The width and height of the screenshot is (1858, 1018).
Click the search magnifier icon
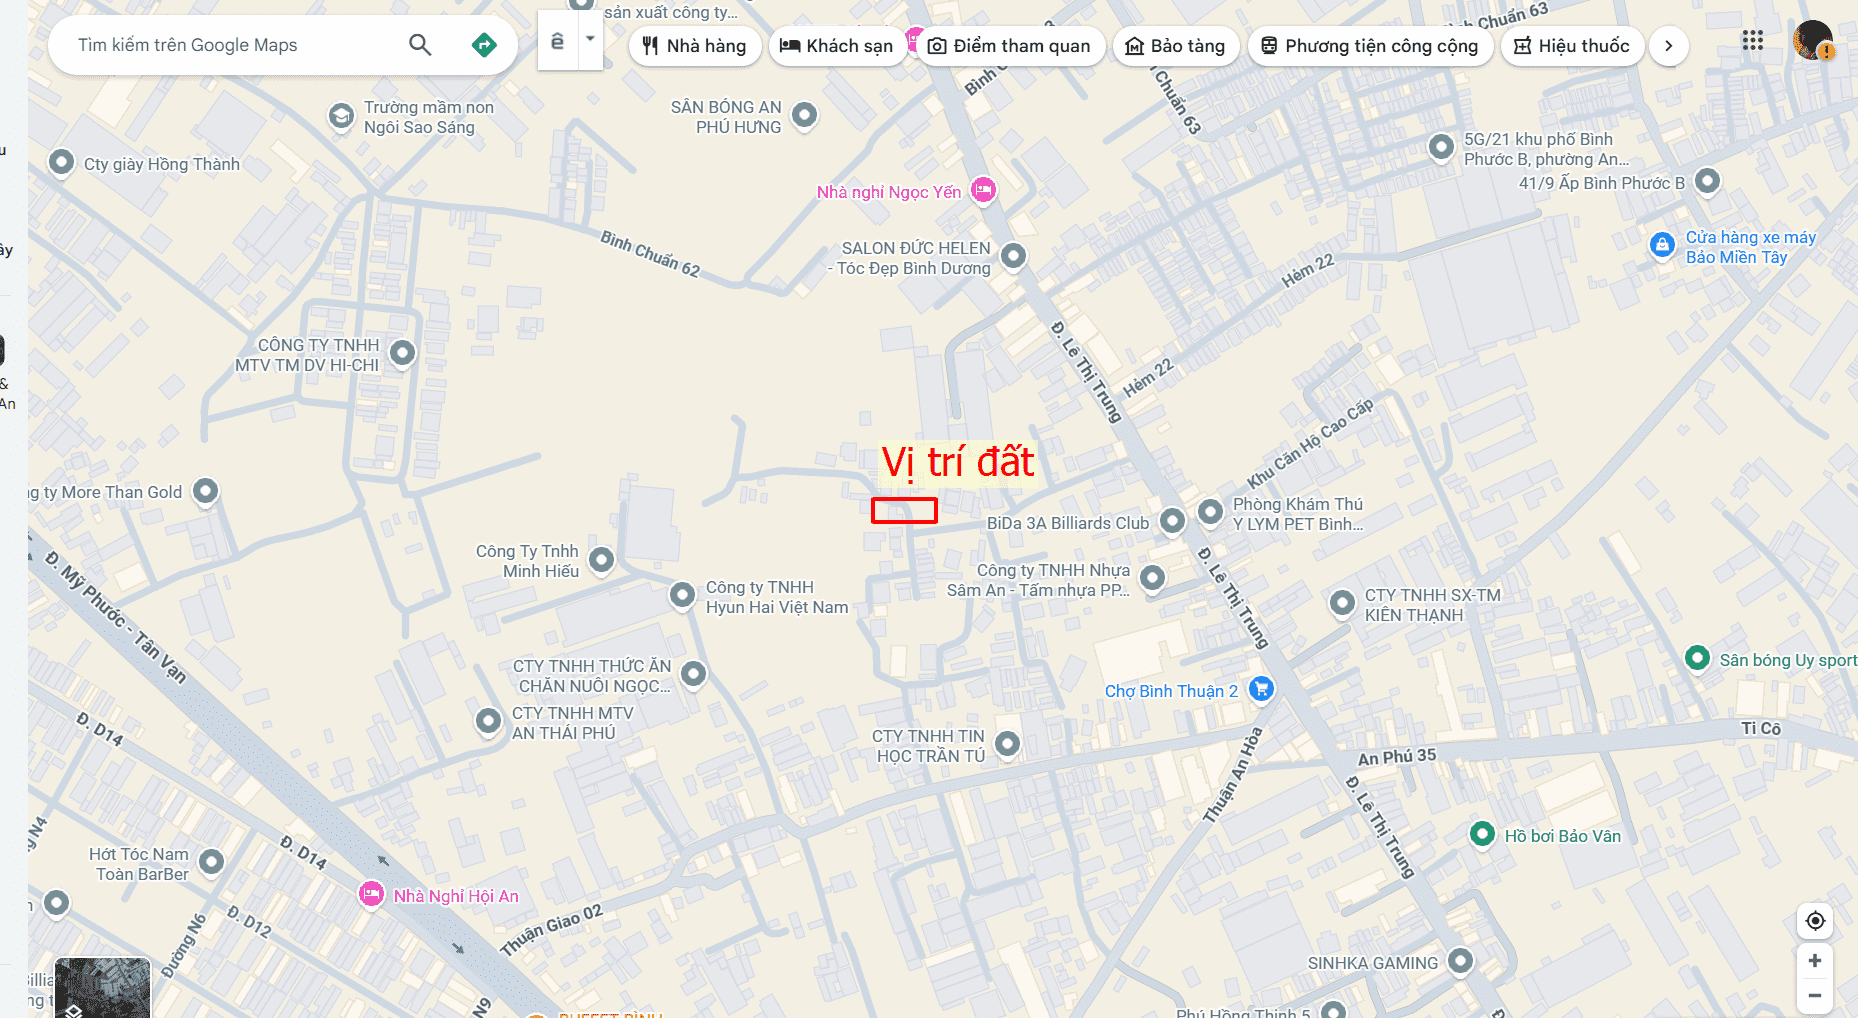(420, 45)
